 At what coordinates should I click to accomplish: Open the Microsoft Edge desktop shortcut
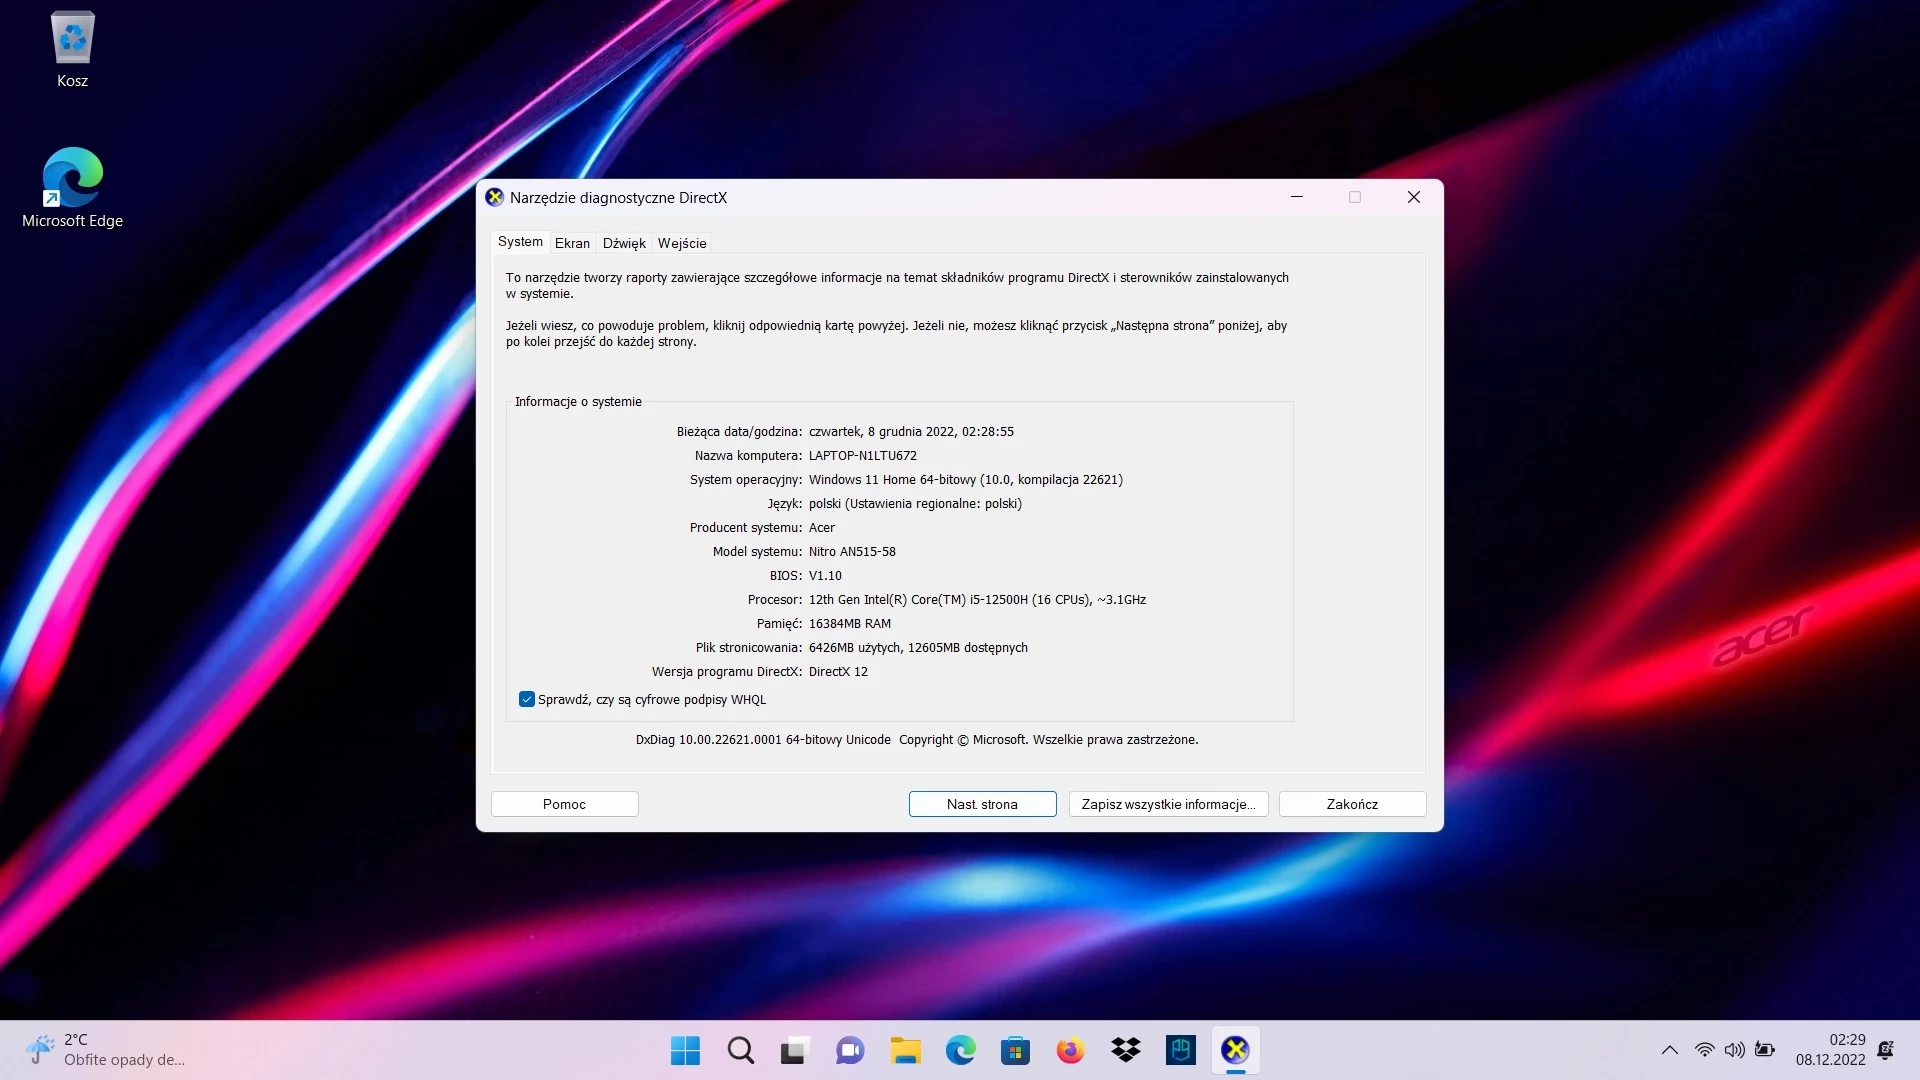point(72,188)
